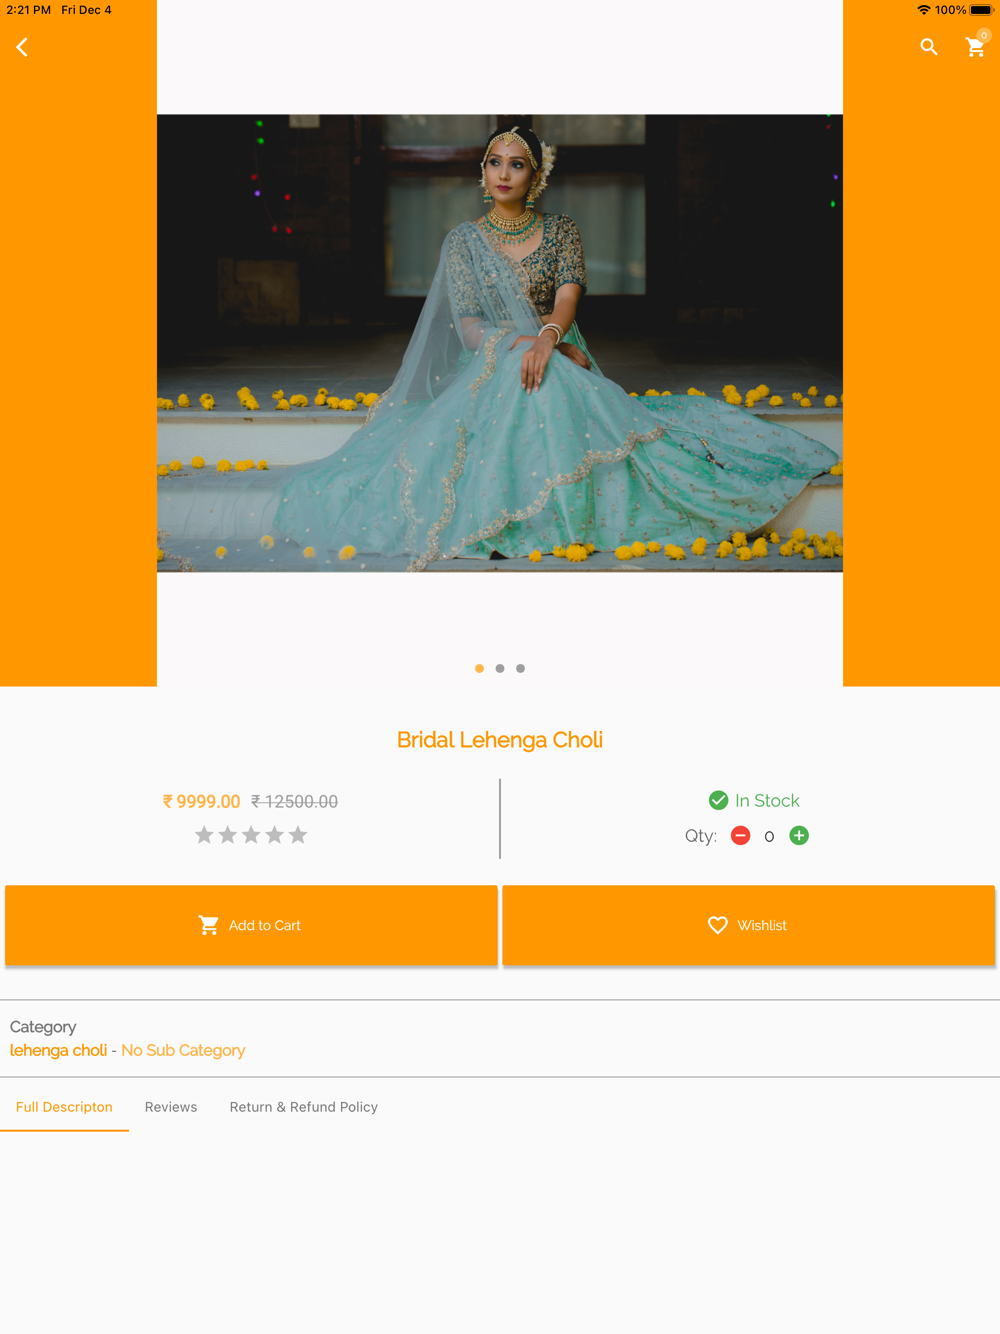Image resolution: width=1000 pixels, height=1334 pixels.
Task: Show second image via middle carousel dot
Action: click(x=500, y=668)
